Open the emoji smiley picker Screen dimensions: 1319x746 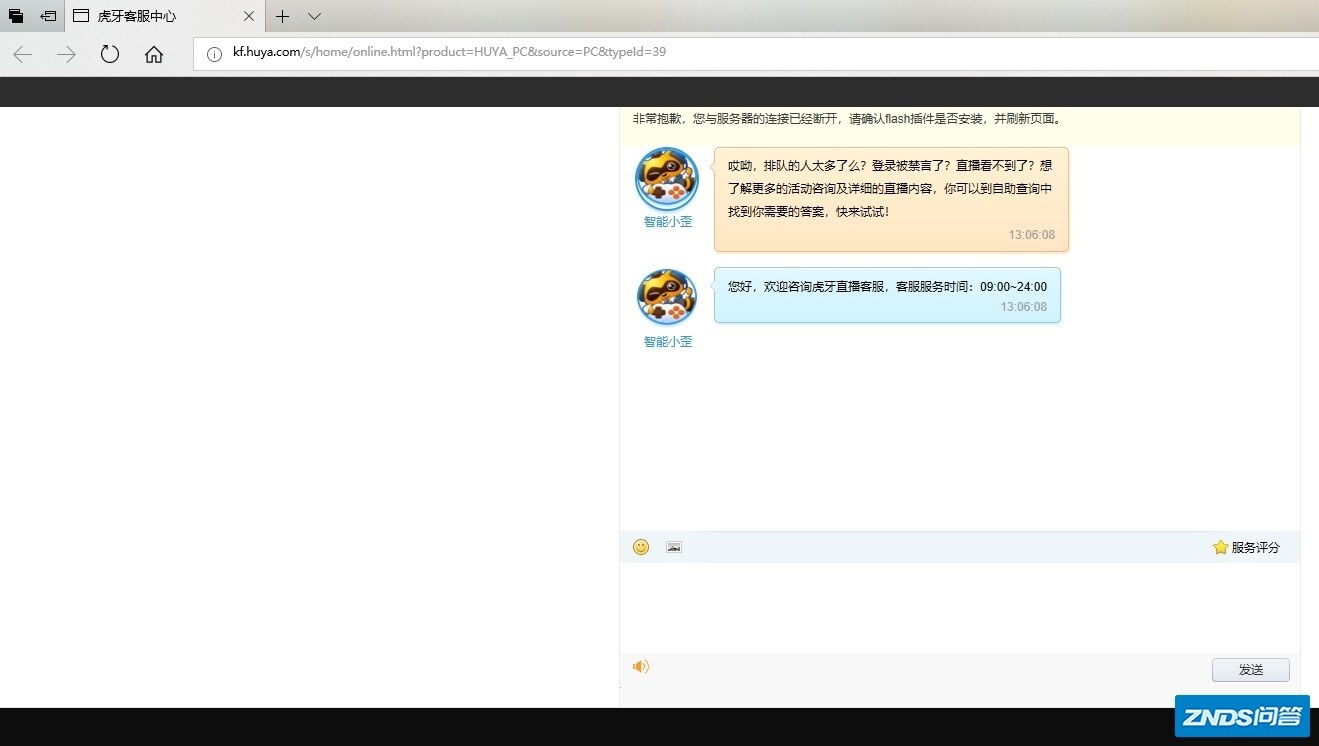click(641, 547)
